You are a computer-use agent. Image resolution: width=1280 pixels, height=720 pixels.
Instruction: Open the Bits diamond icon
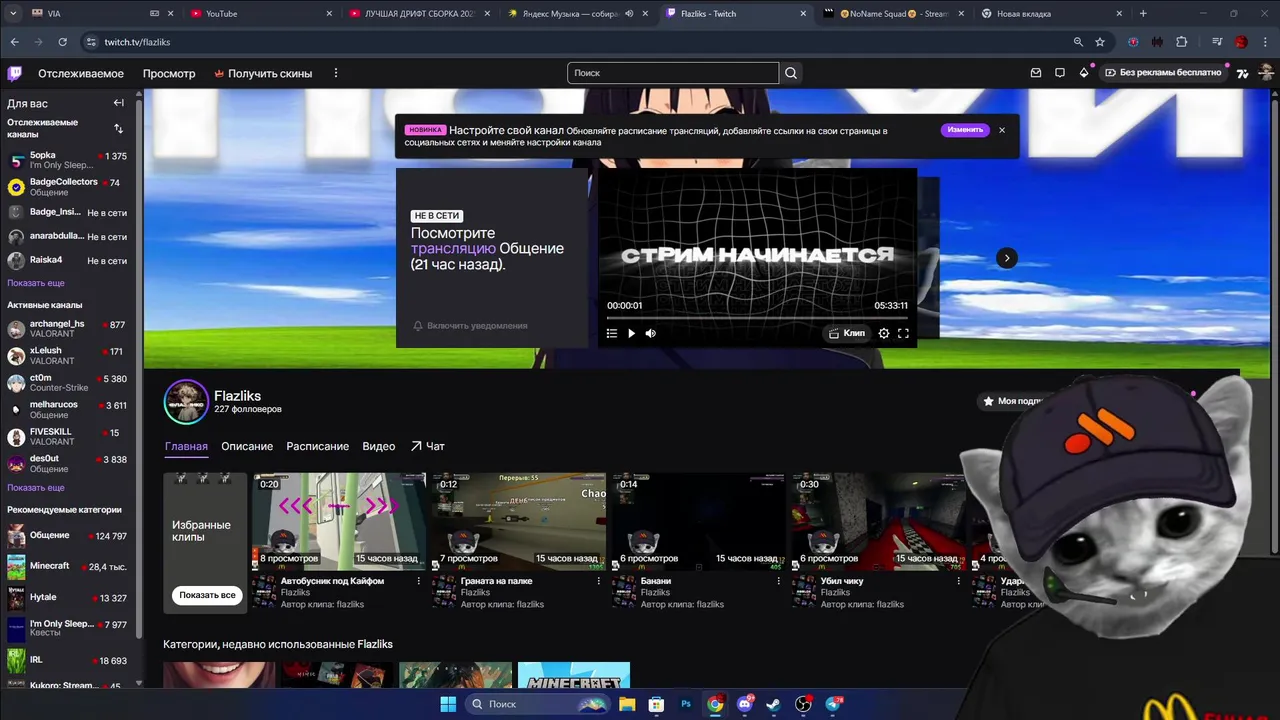[x=1084, y=73]
